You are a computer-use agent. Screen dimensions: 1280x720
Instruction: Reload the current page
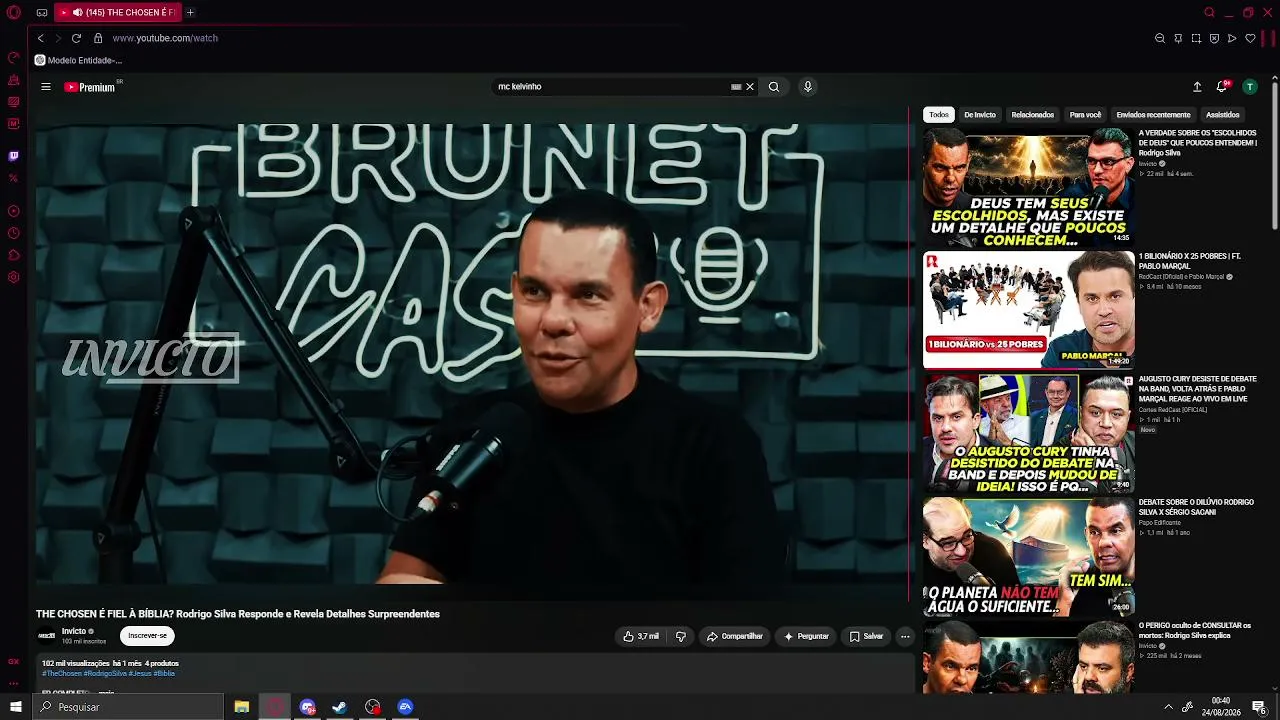pos(76,38)
